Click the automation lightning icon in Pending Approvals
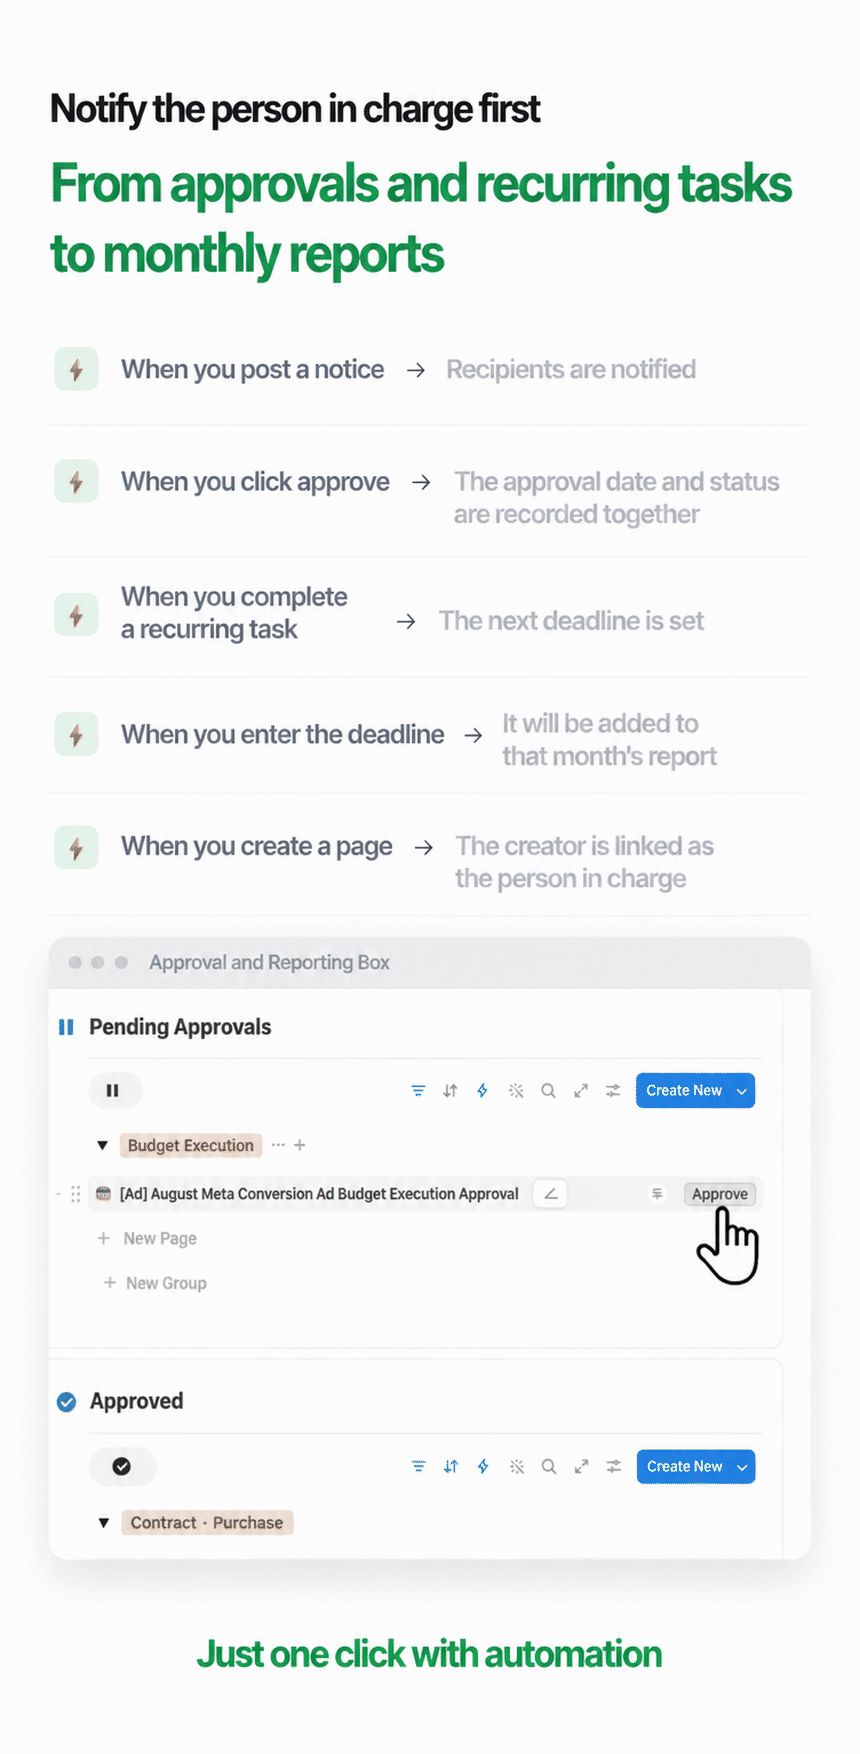The width and height of the screenshot is (860, 1754). pyautogui.click(x=482, y=1090)
